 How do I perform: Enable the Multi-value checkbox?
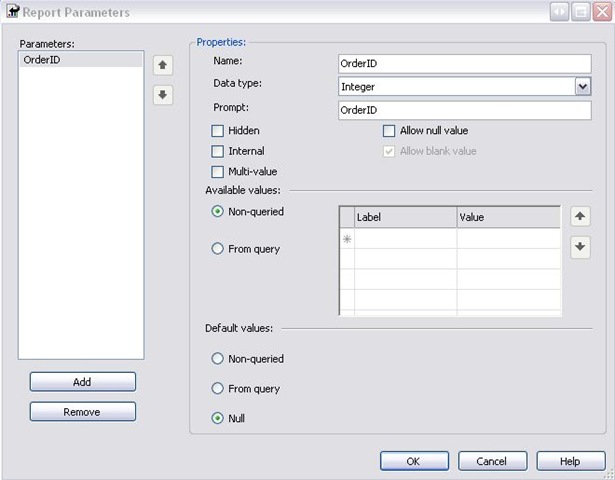point(217,172)
